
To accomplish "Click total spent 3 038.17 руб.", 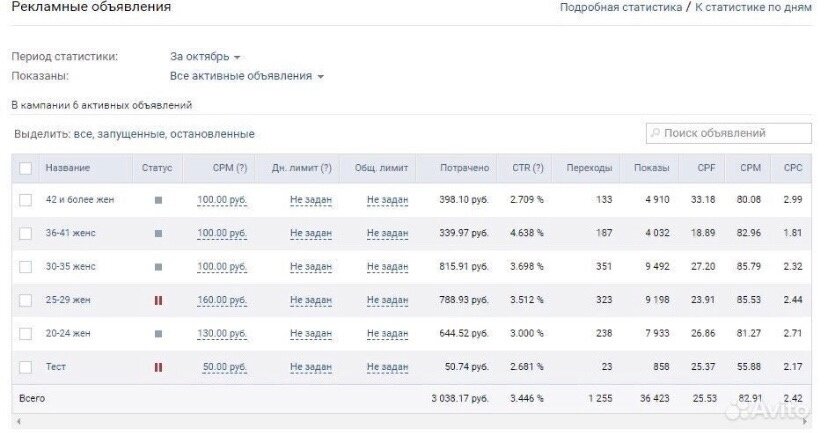I will 459,398.
